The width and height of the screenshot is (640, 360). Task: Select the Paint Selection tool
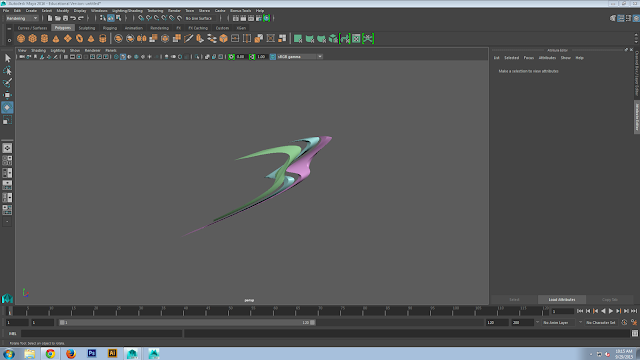click(x=7, y=82)
